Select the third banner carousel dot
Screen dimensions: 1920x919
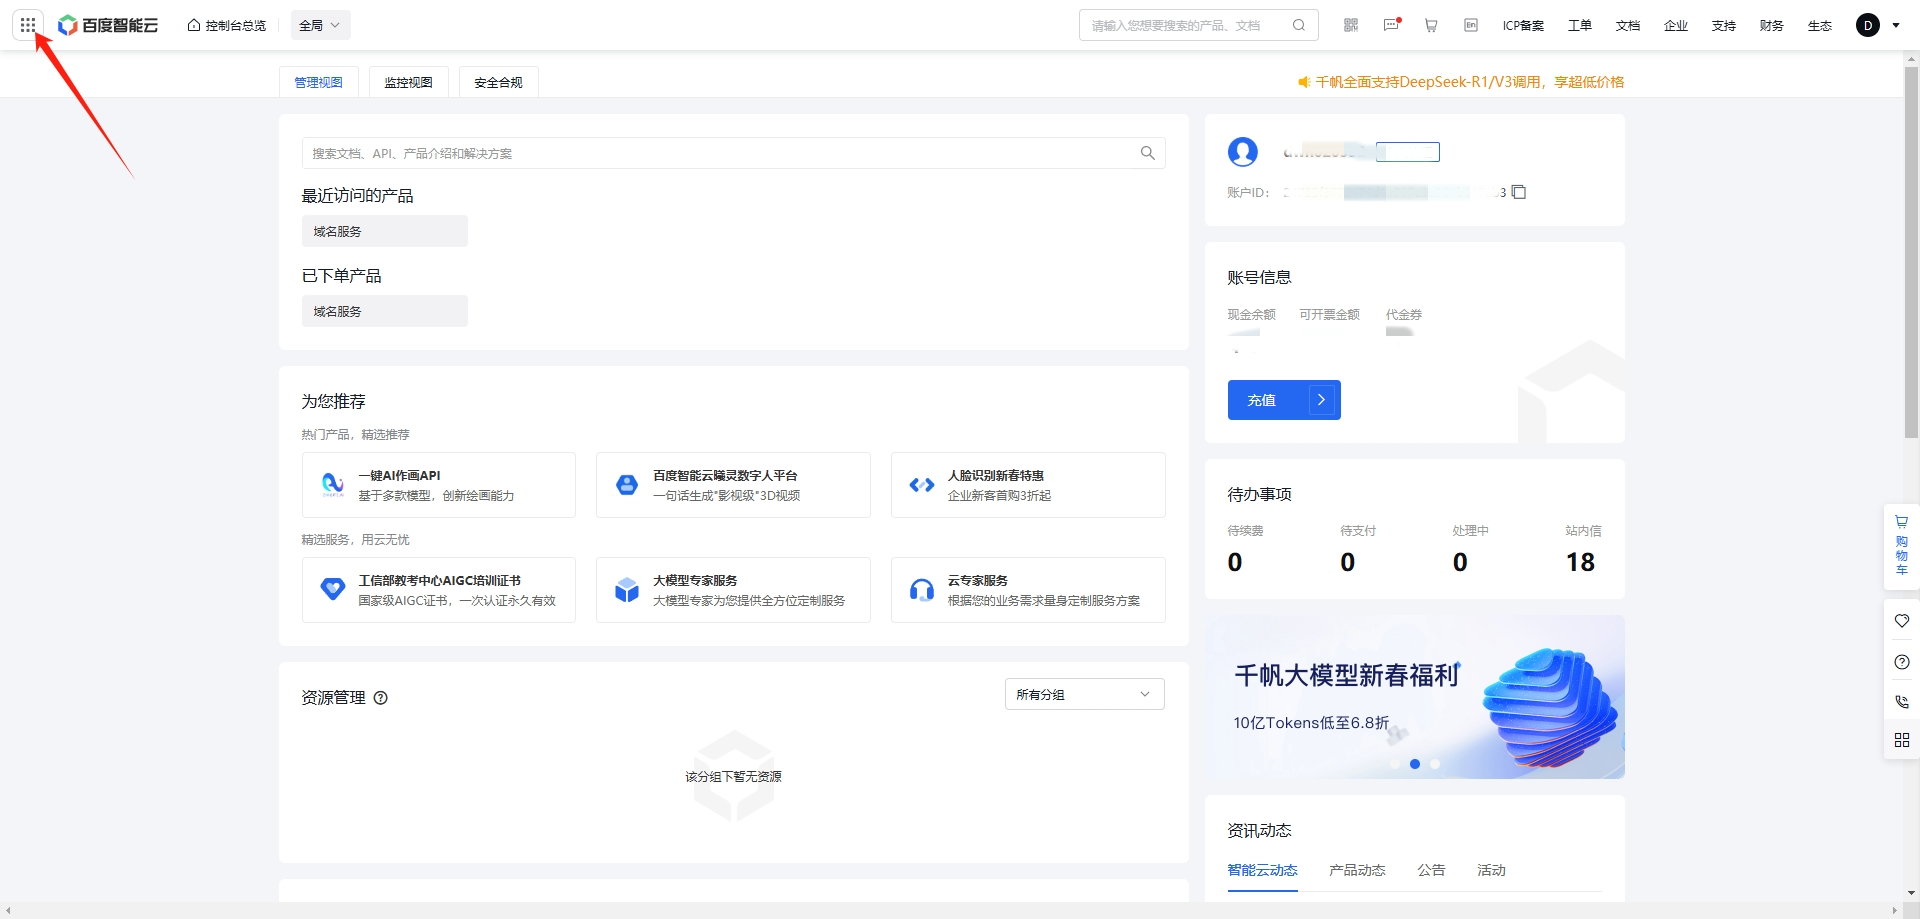coord(1435,764)
